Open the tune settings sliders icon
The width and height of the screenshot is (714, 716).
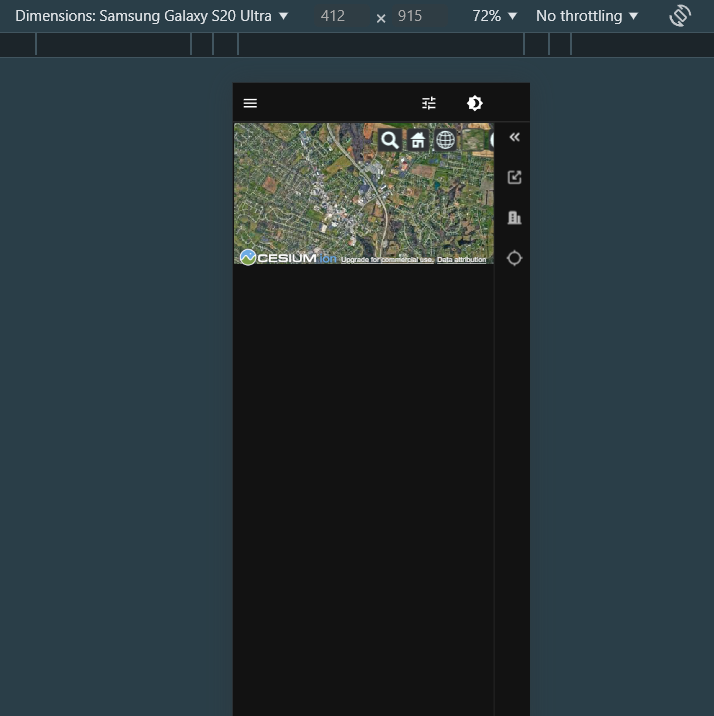tap(429, 103)
